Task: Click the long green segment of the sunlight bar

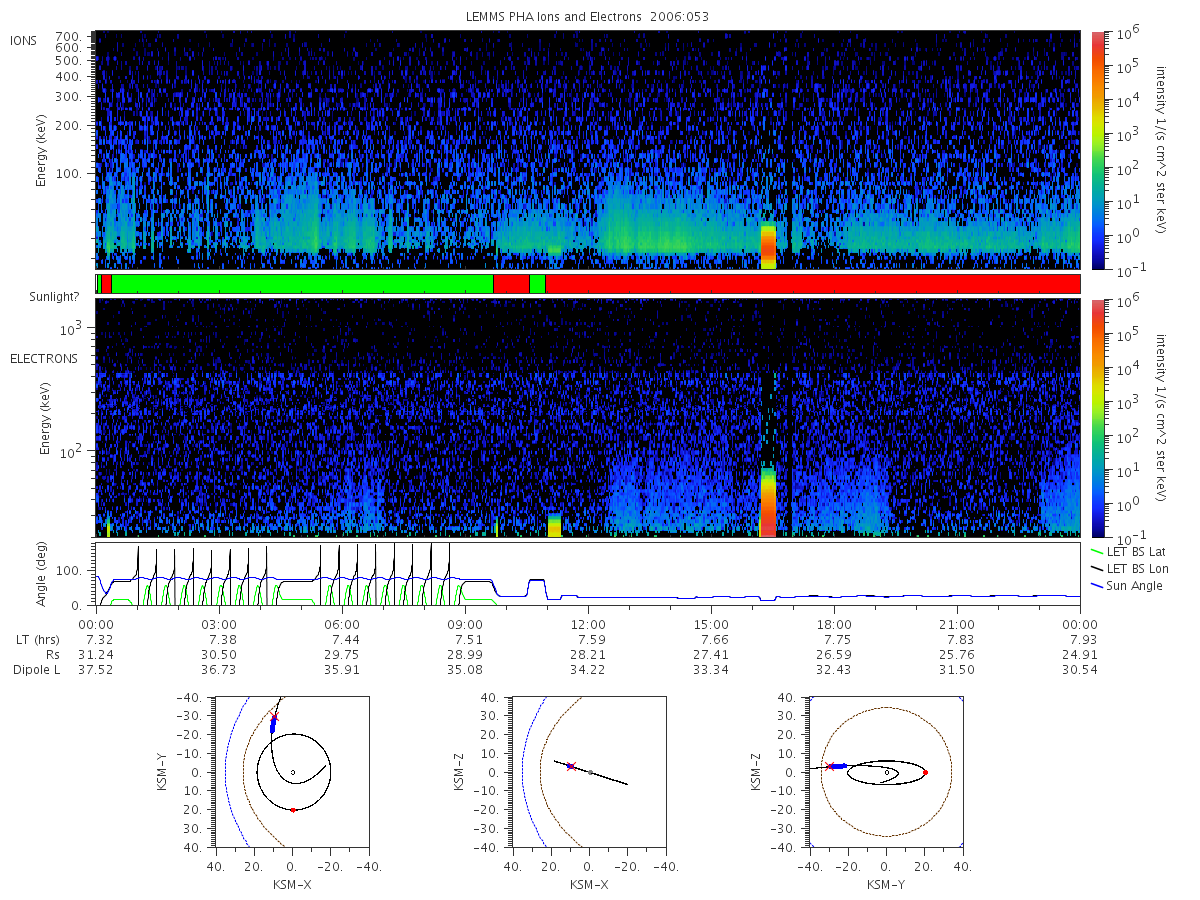Action: pos(303,284)
